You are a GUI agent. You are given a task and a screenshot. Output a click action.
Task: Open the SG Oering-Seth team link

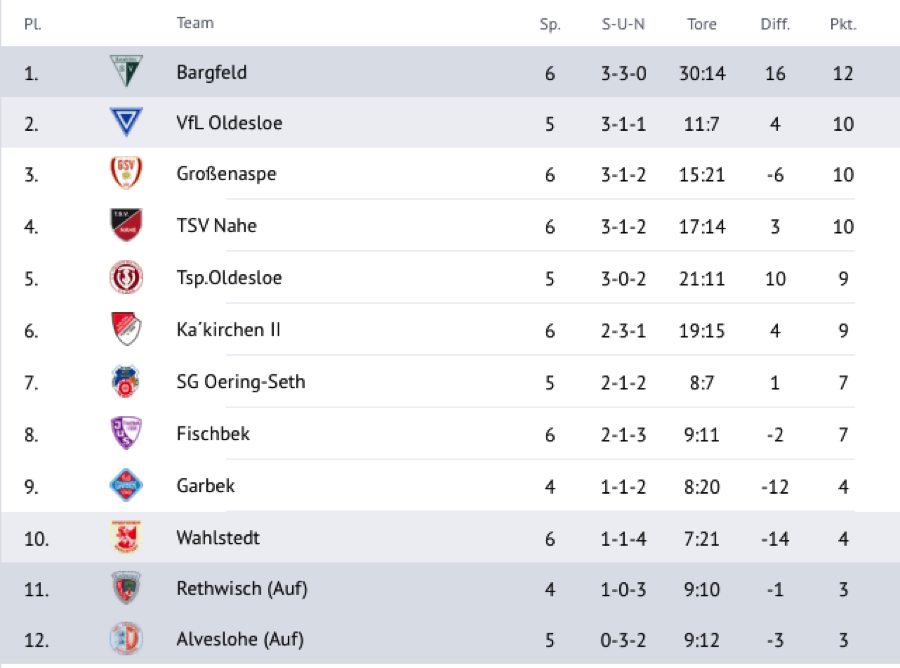pos(240,382)
